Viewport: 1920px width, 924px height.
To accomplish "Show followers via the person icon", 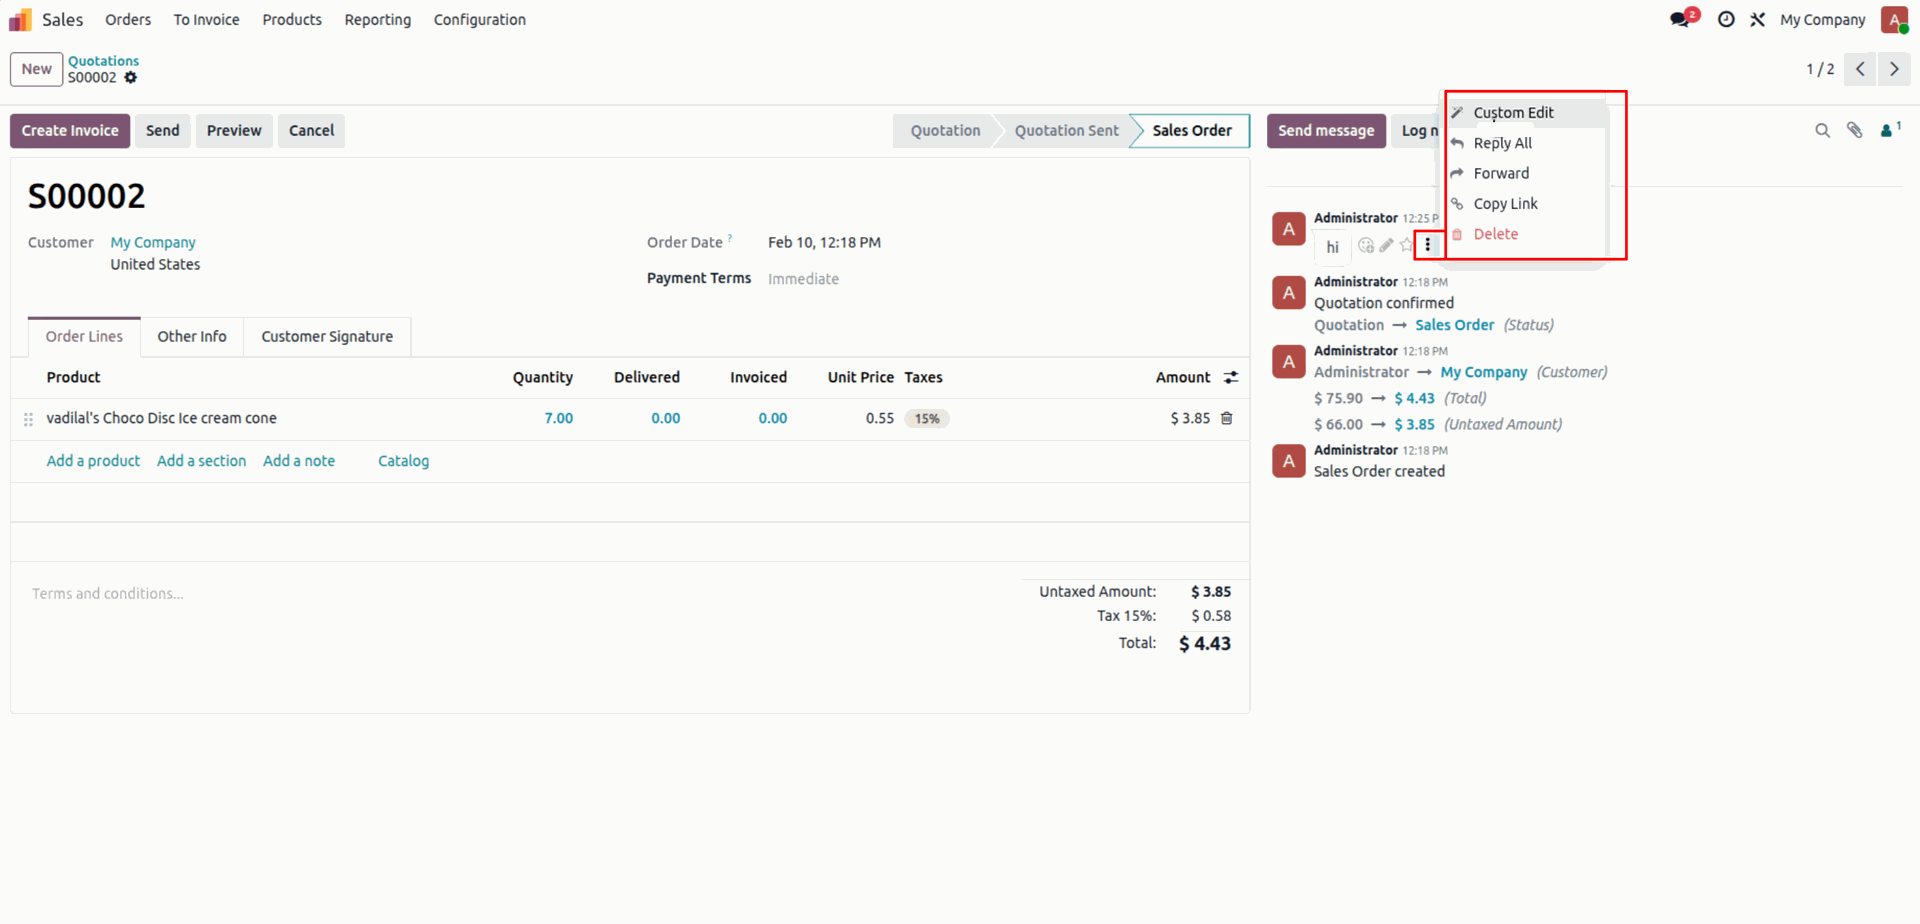I will point(1889,130).
